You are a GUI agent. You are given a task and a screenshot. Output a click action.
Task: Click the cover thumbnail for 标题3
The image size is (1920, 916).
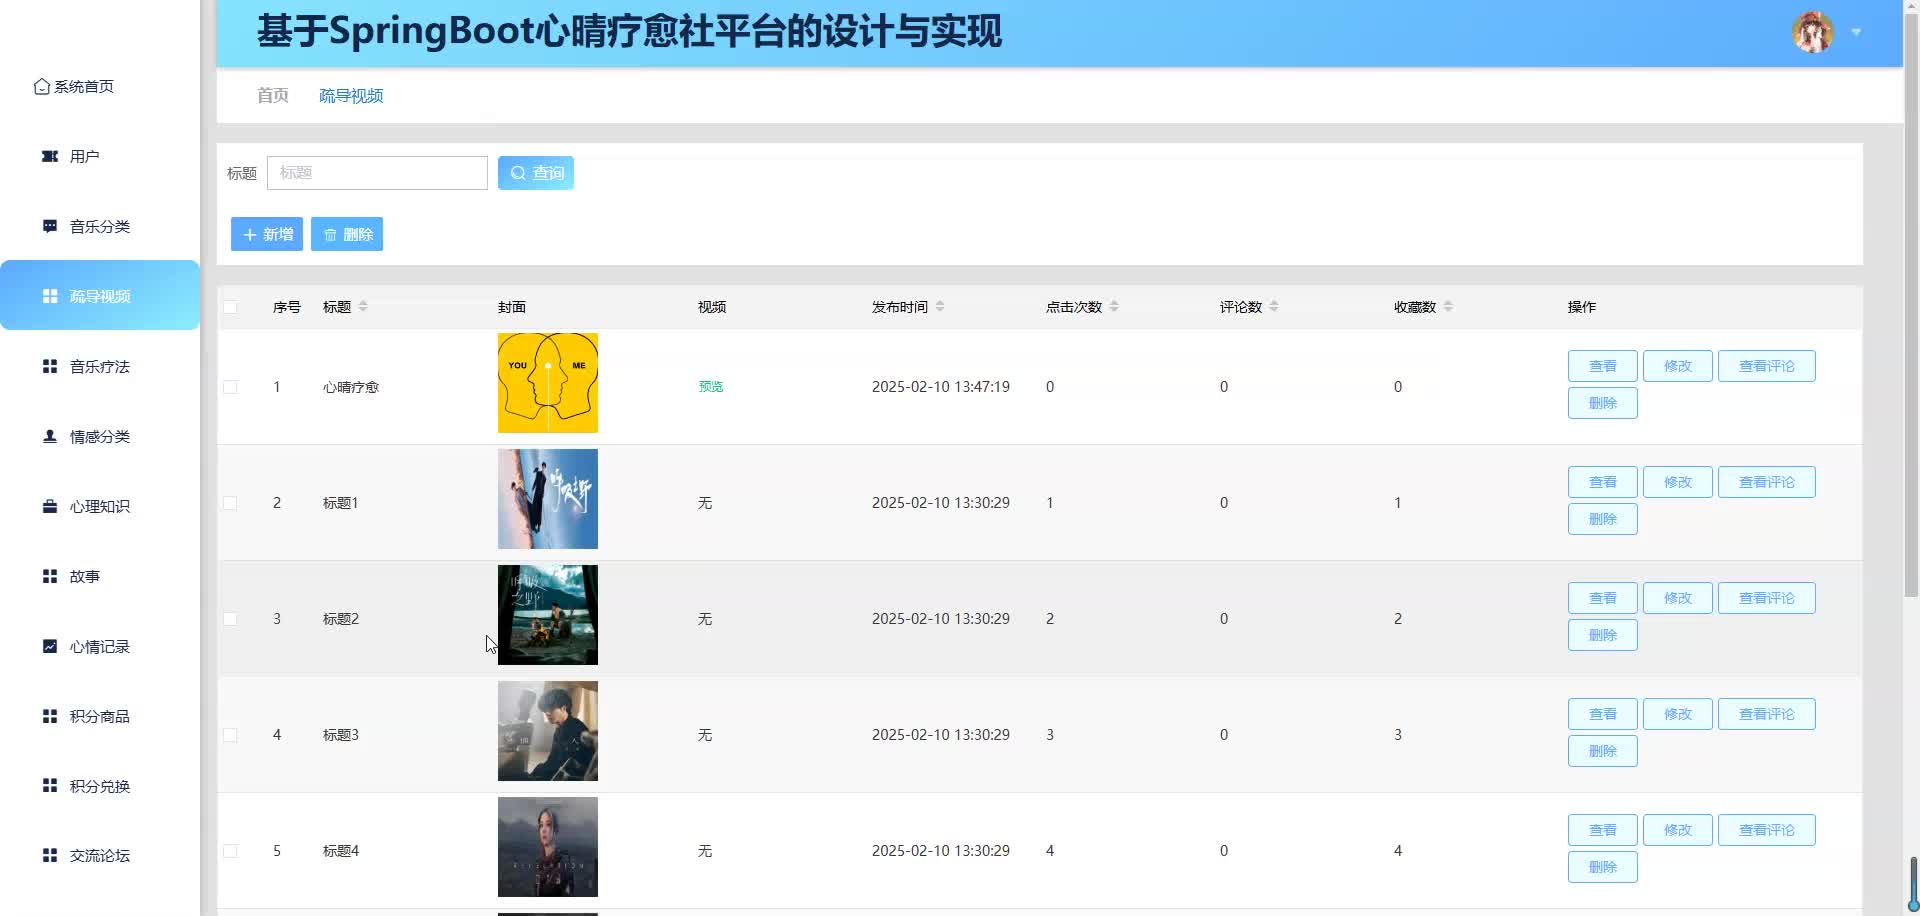pyautogui.click(x=548, y=731)
